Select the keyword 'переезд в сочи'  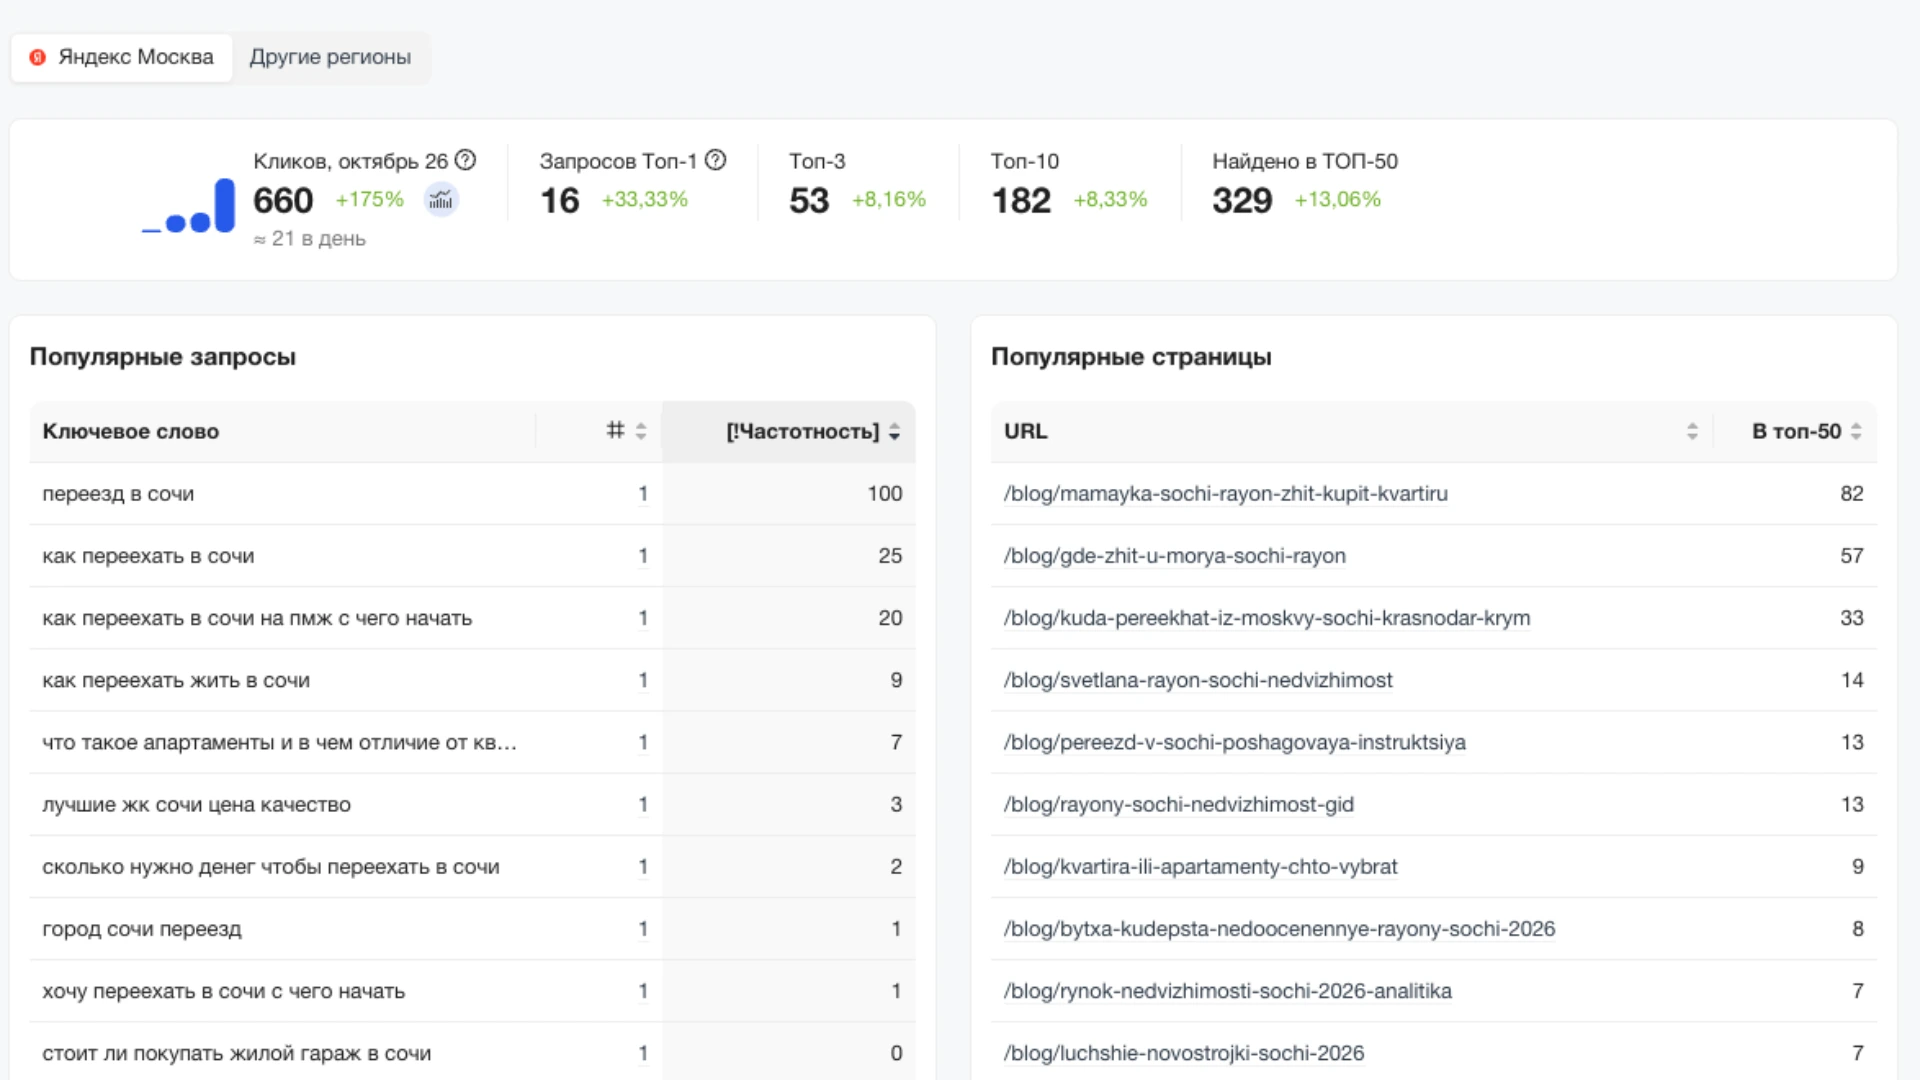point(118,494)
